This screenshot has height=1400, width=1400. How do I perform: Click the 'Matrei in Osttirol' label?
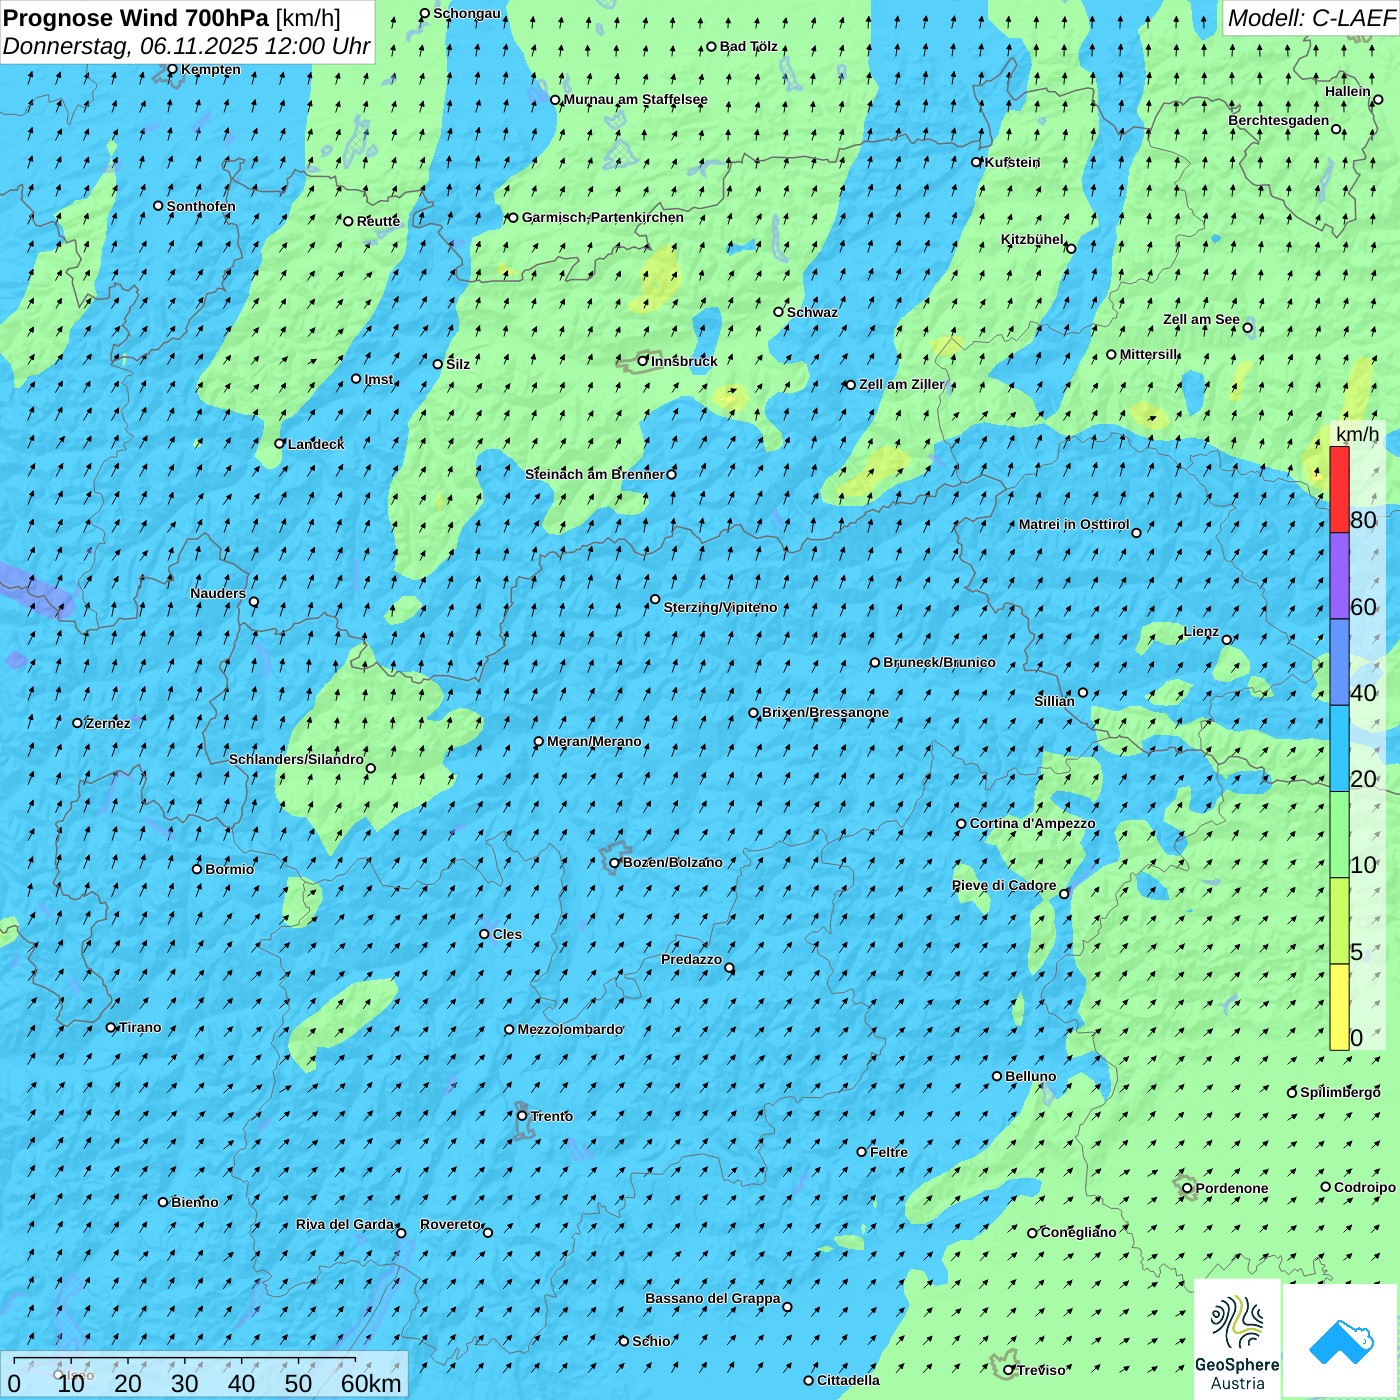pyautogui.click(x=1074, y=524)
